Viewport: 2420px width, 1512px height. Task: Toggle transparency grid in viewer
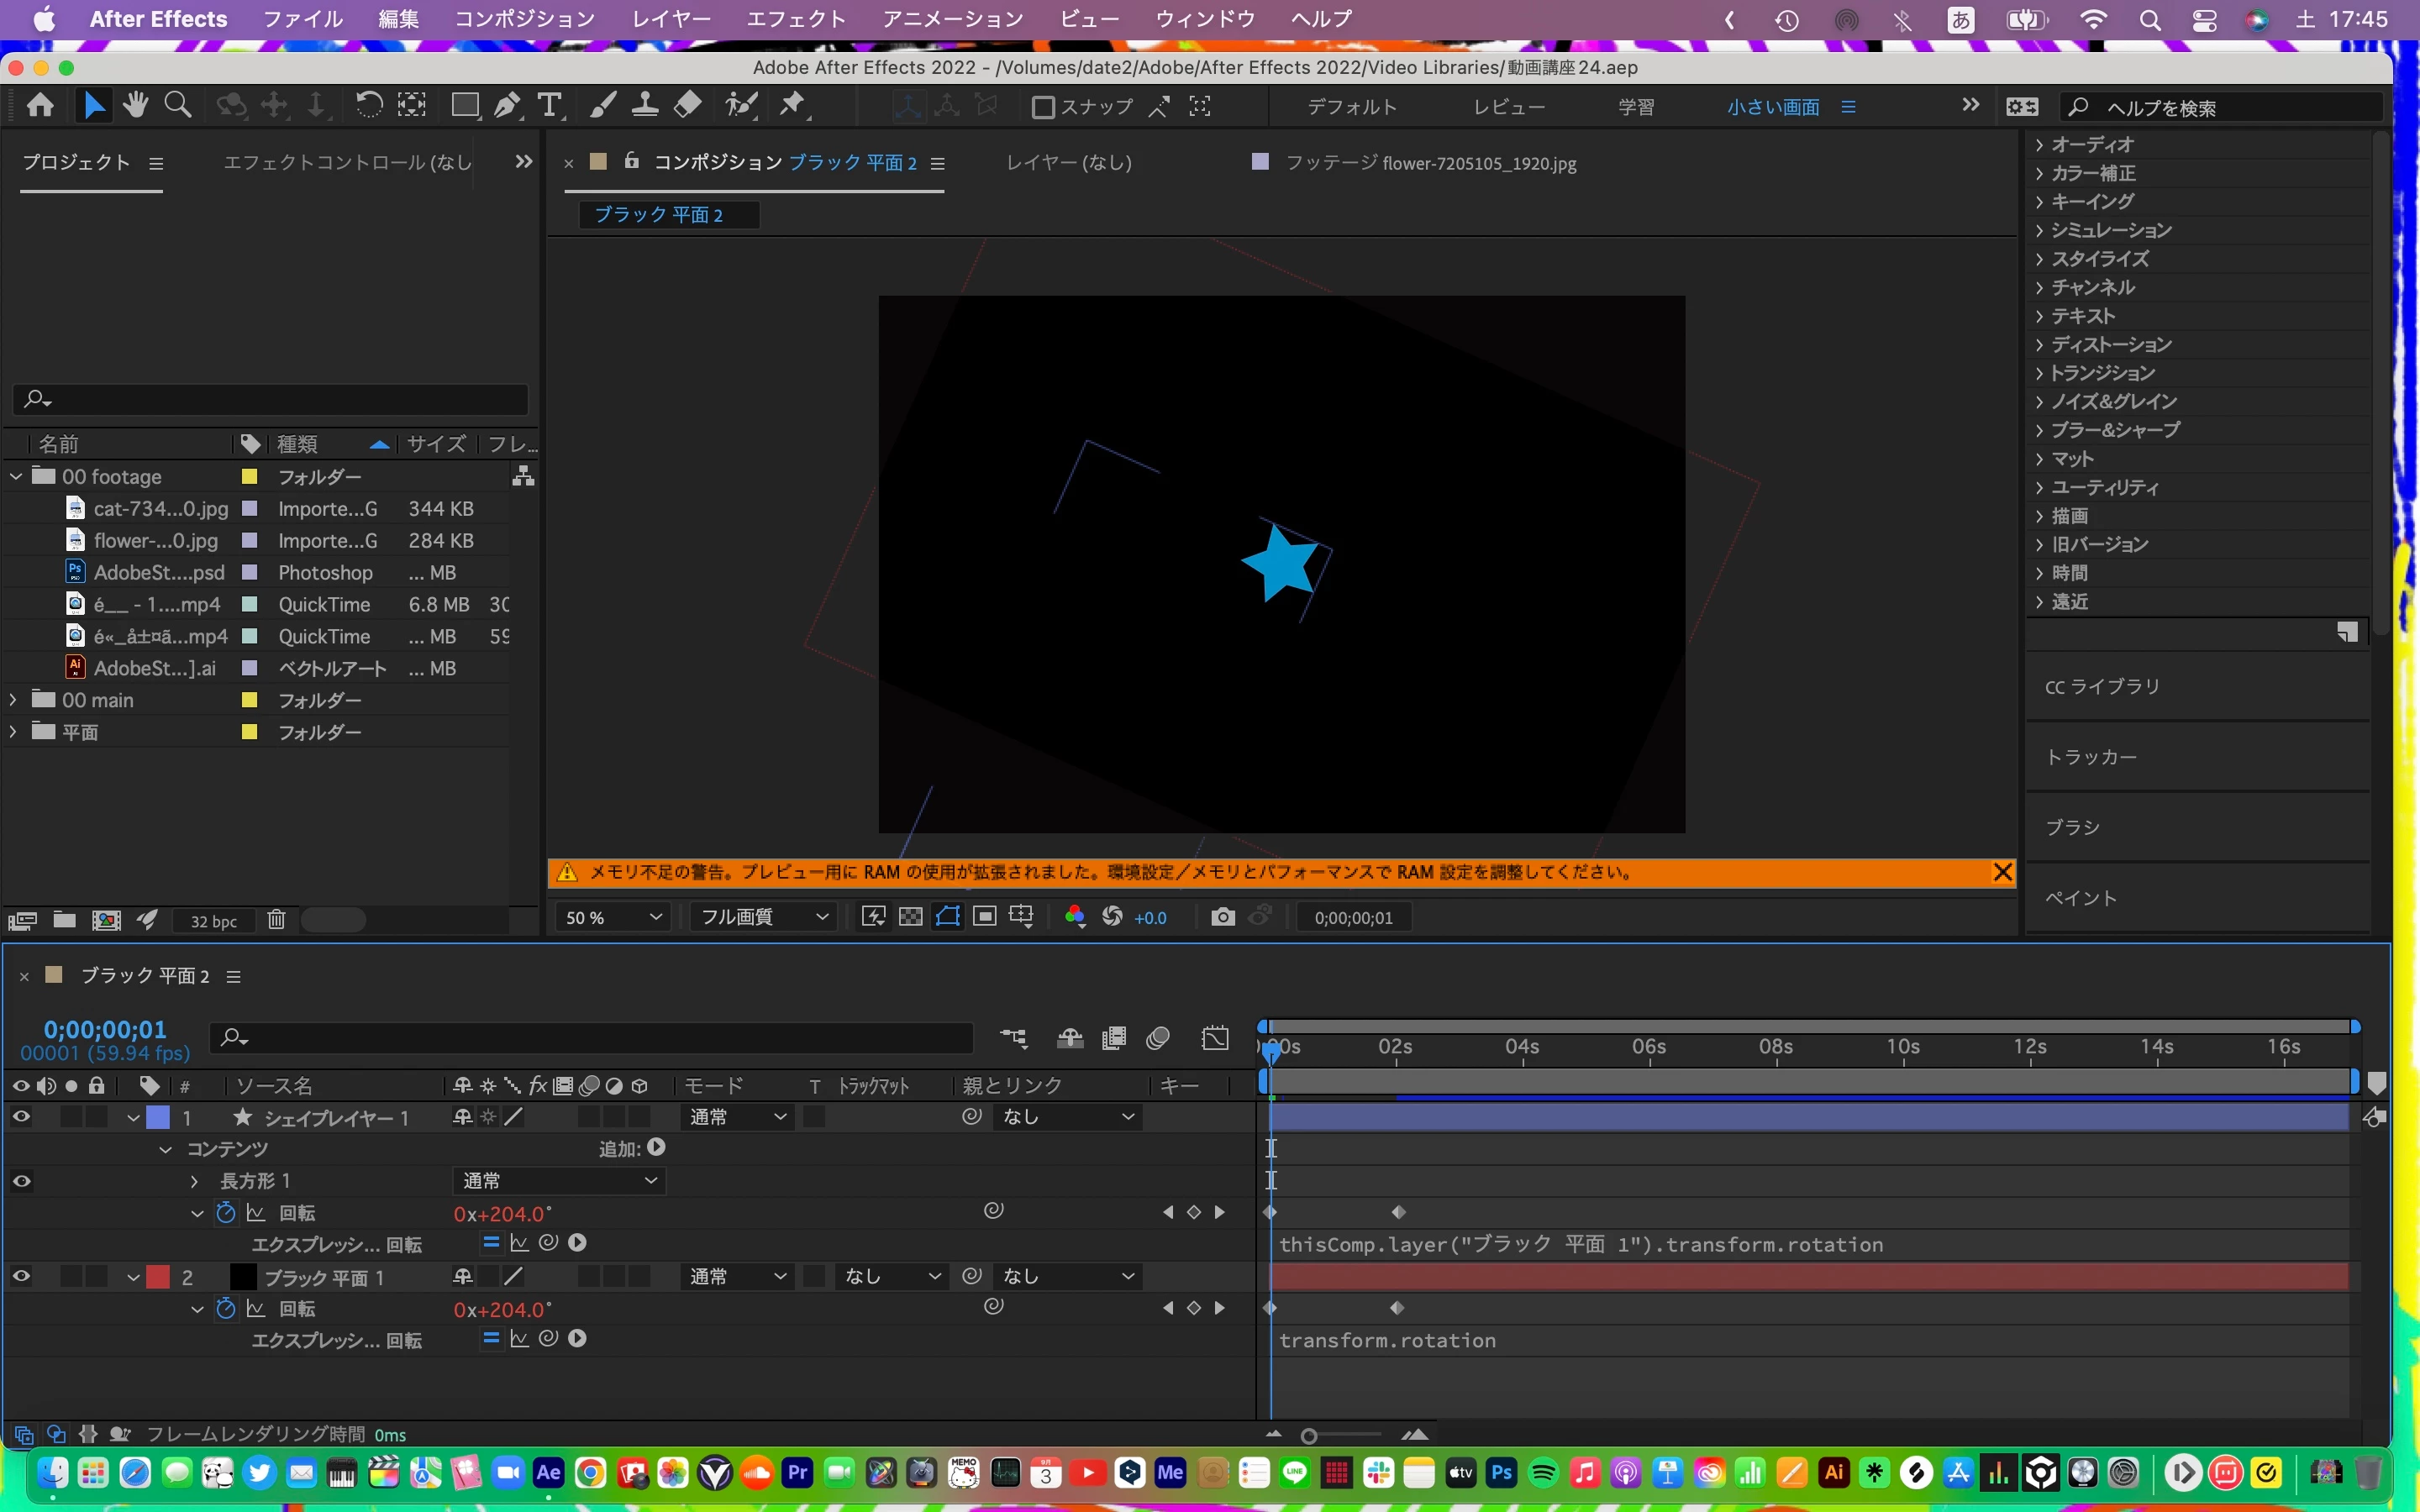click(910, 917)
